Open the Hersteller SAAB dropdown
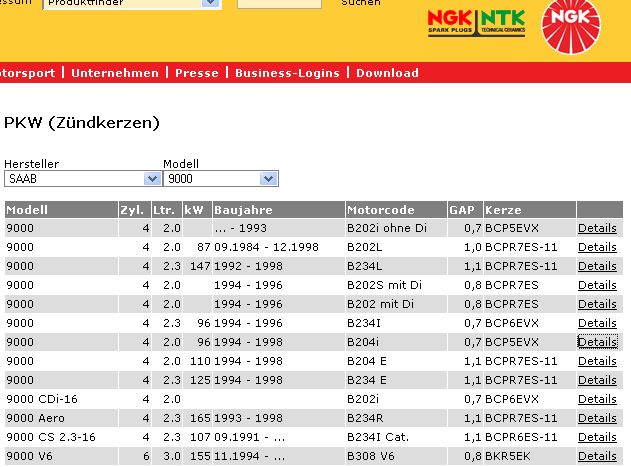Viewport: 631px width, 467px height. click(x=83, y=178)
